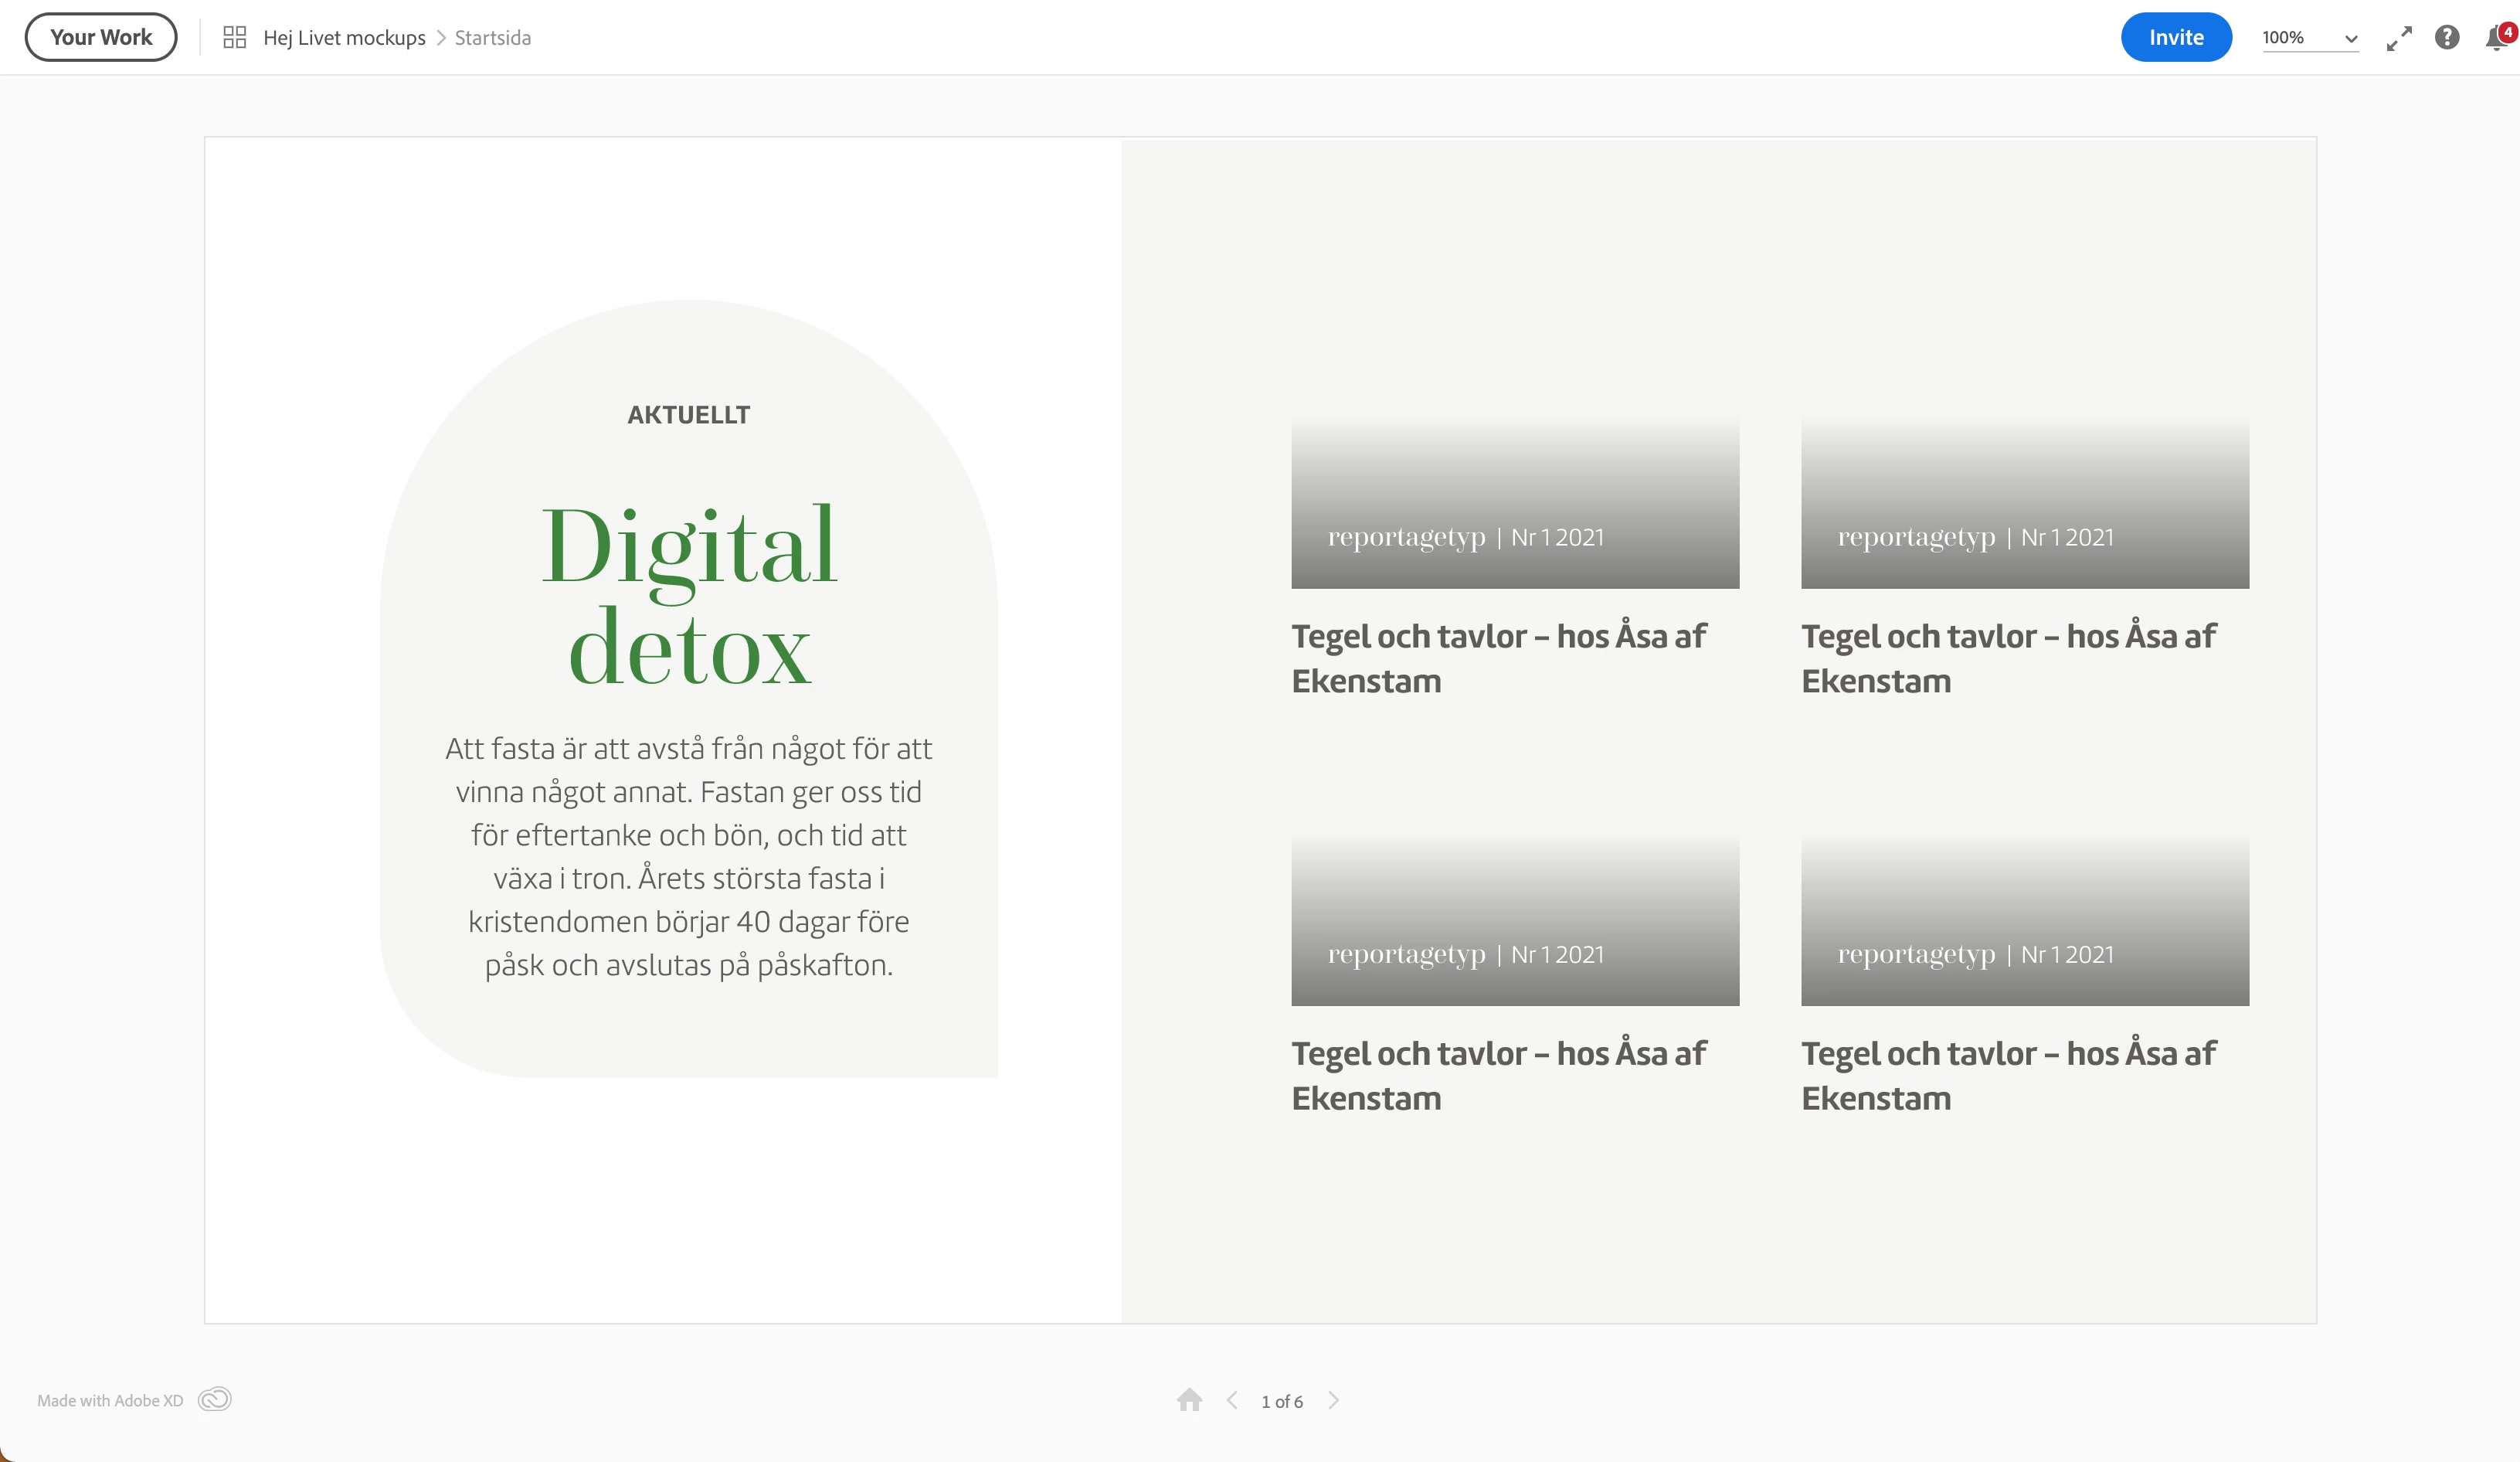Click the 1 of 6 page indicator

click(x=1282, y=1401)
